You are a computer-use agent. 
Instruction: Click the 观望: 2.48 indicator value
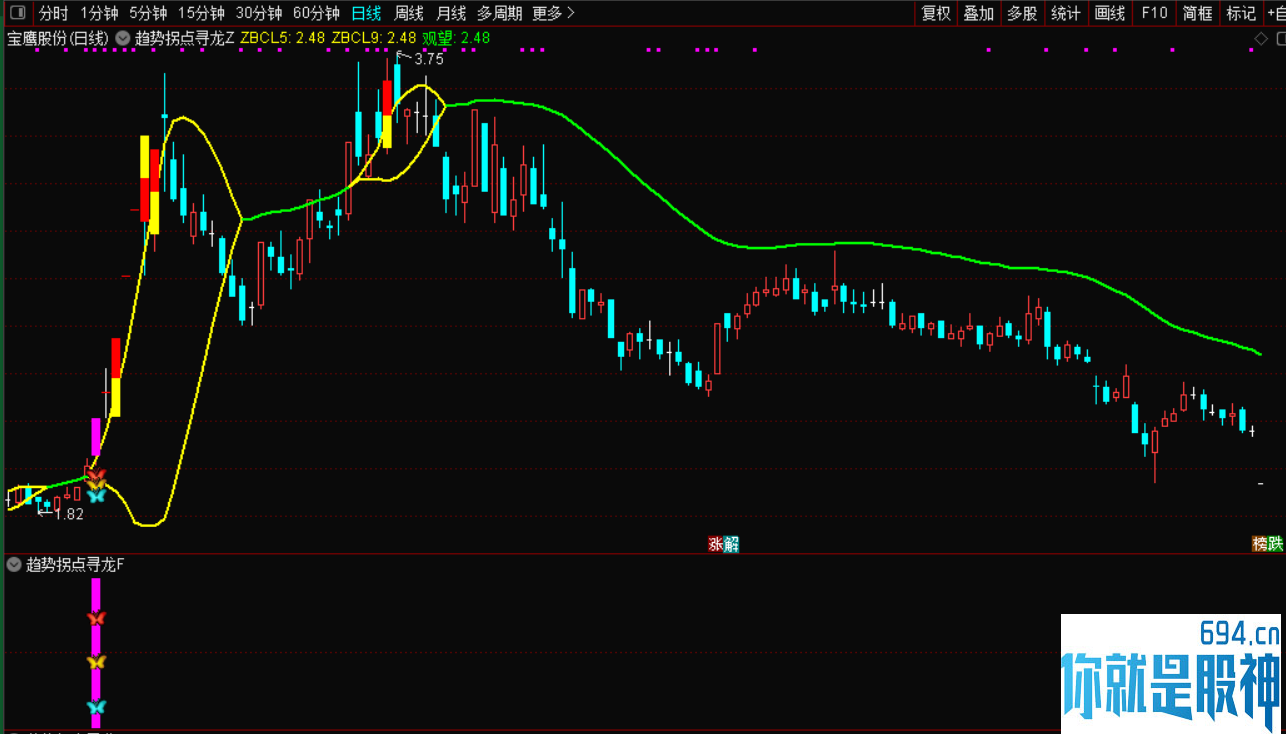[x=456, y=38]
